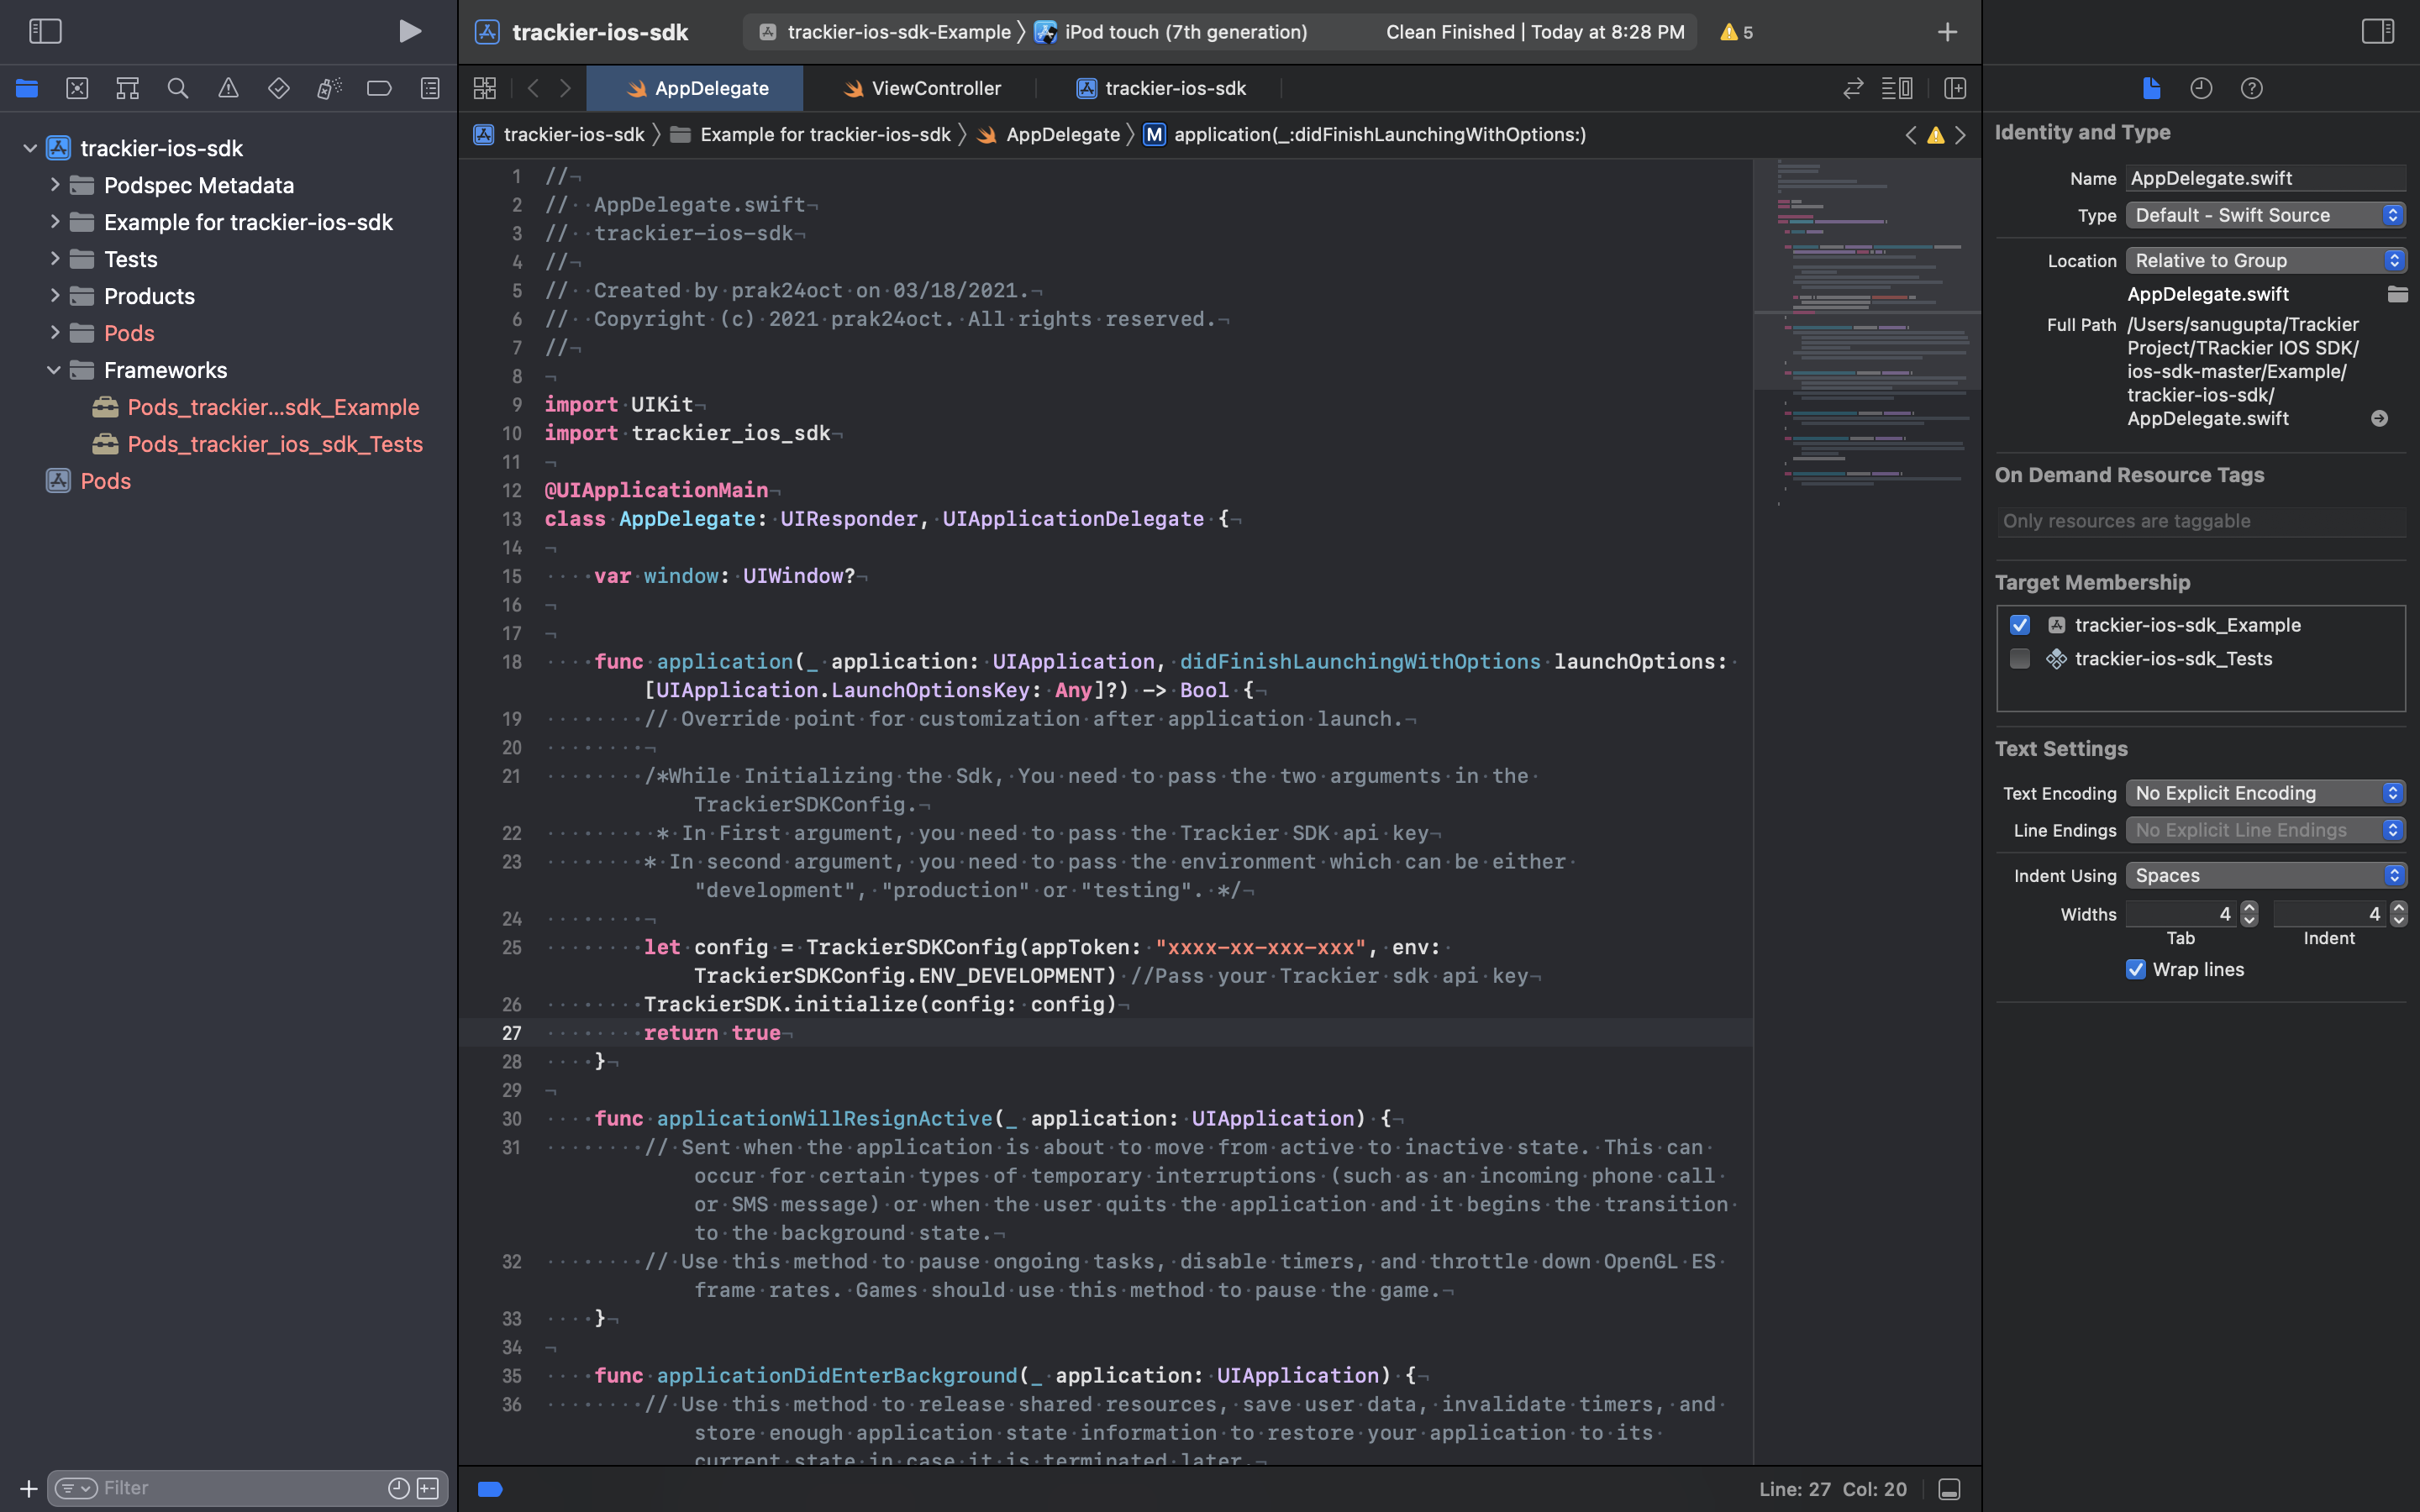Click the Name field AppDelegate.swift

[2265, 178]
